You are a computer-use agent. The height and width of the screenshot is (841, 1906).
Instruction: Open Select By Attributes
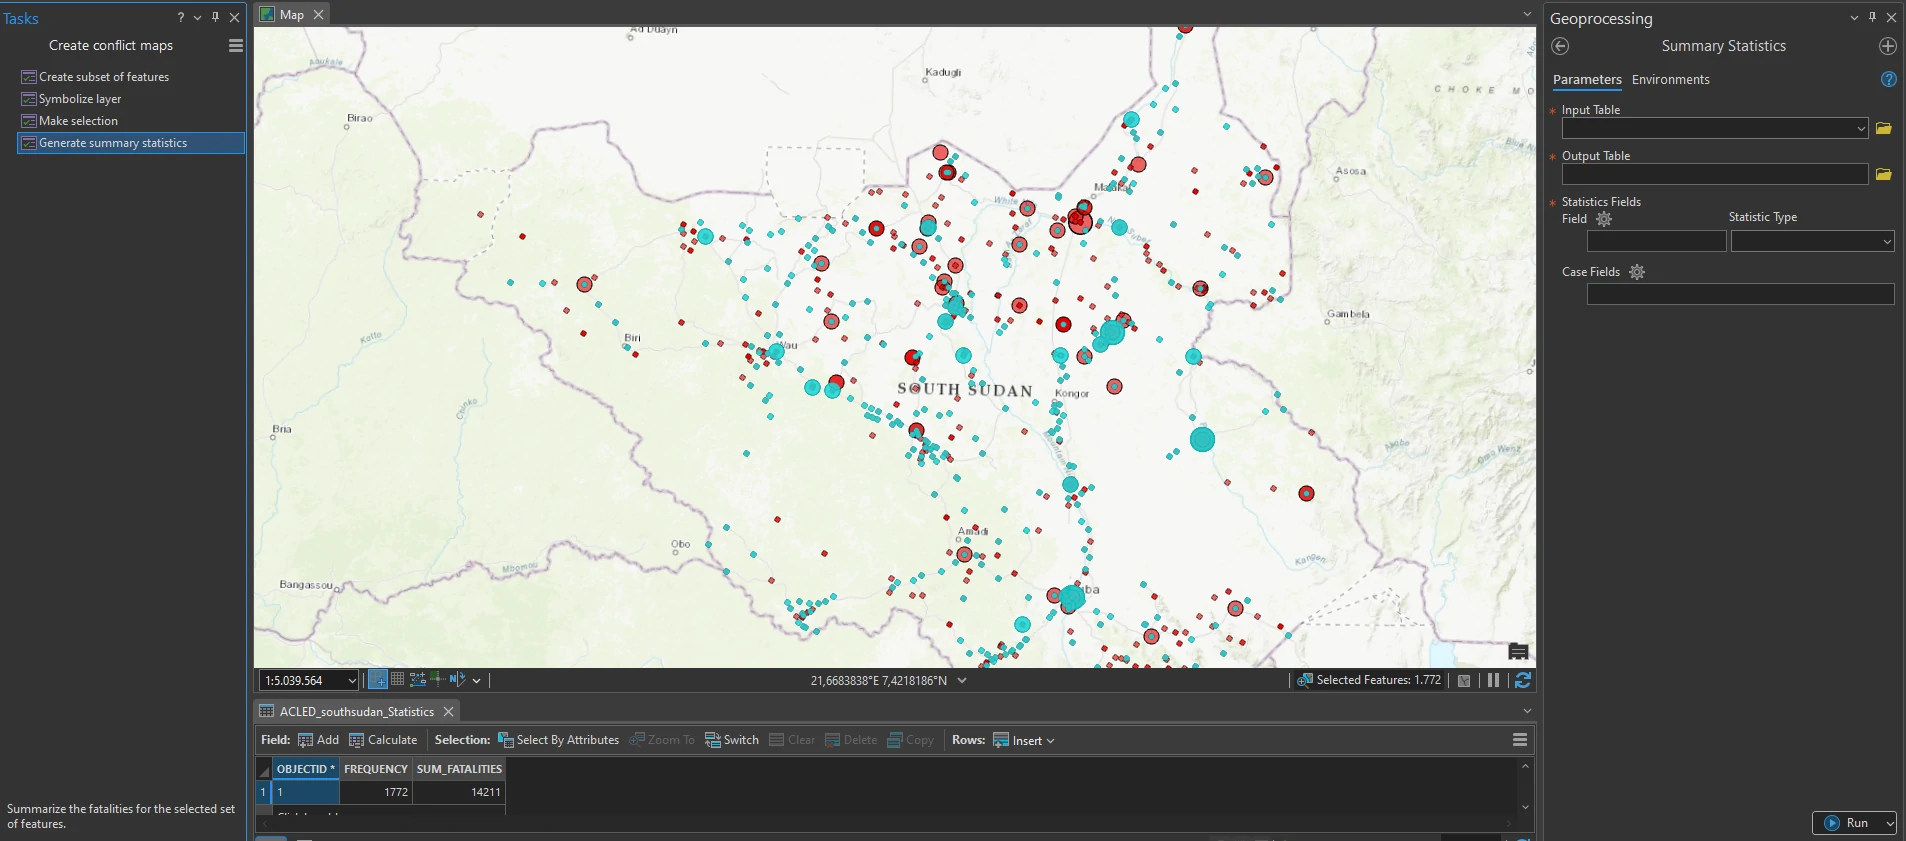pos(558,740)
